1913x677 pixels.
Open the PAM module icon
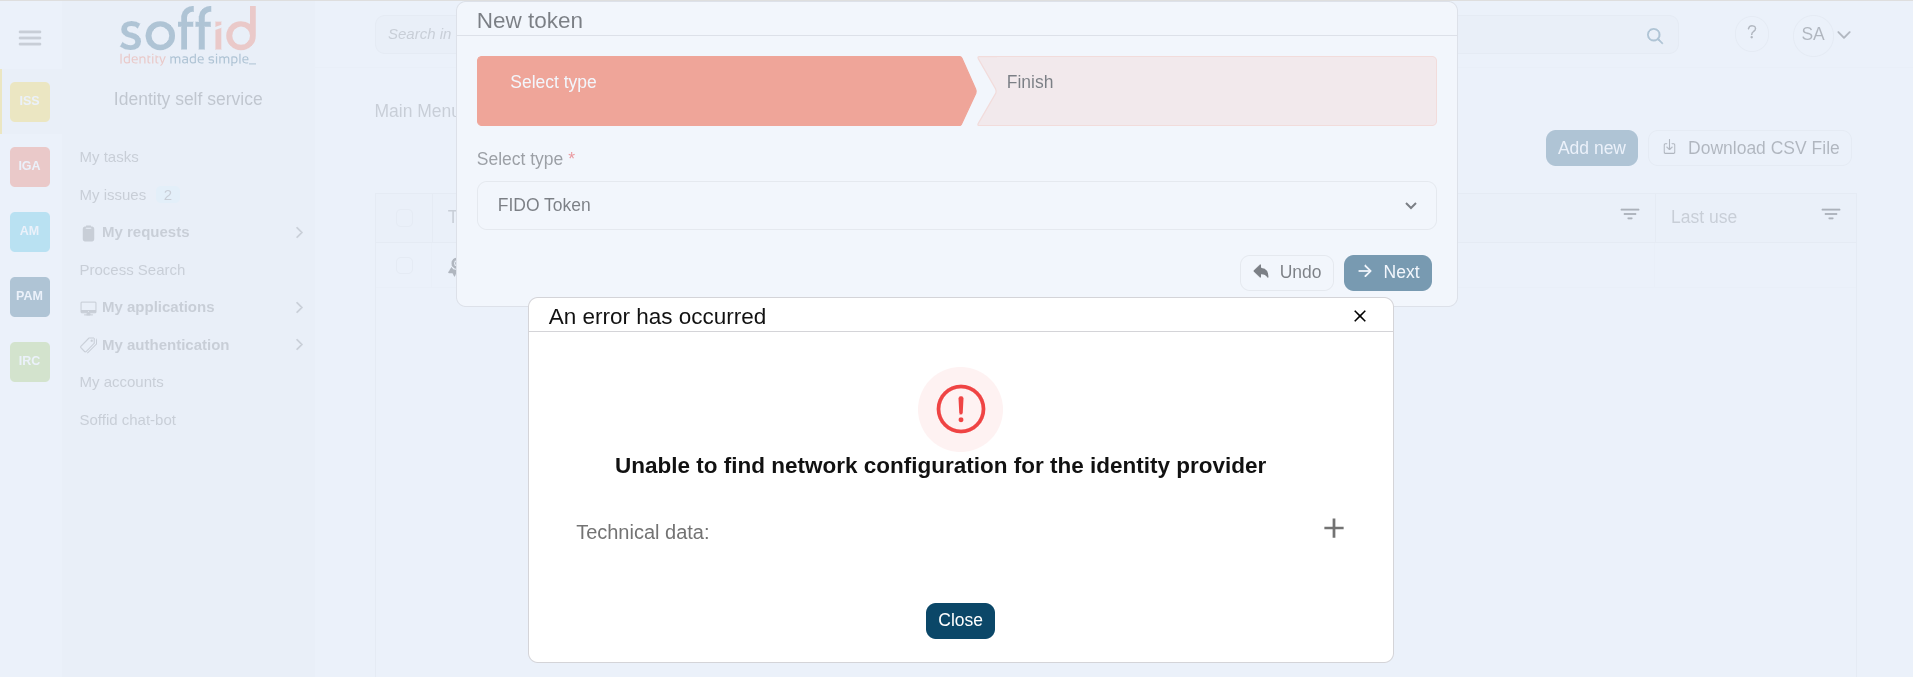click(30, 296)
